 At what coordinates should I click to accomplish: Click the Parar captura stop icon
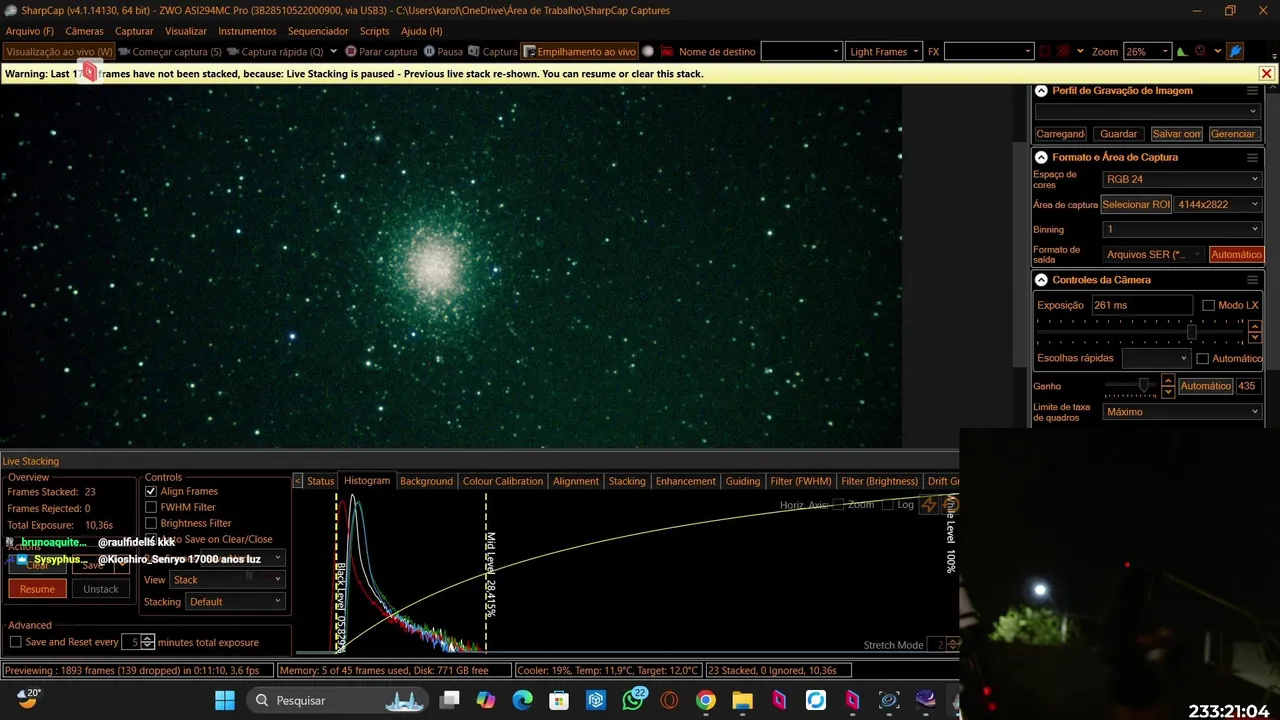tap(351, 52)
